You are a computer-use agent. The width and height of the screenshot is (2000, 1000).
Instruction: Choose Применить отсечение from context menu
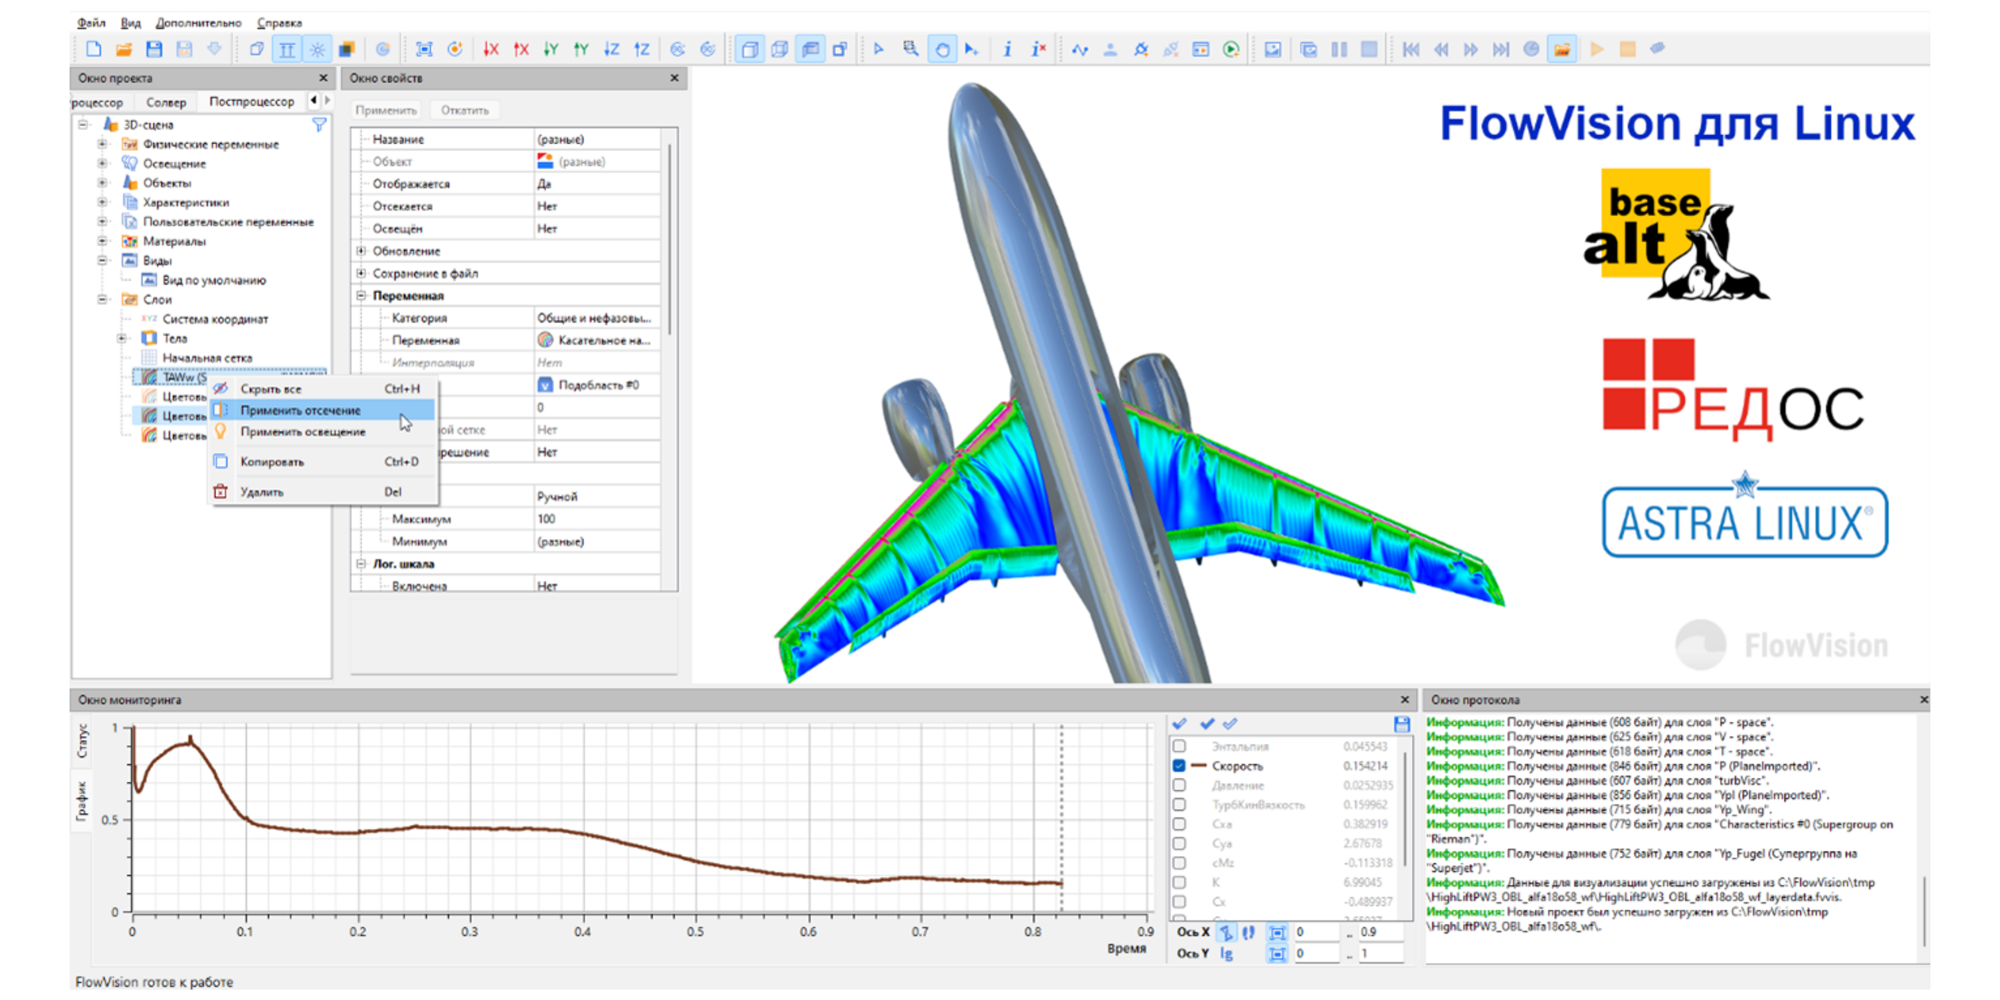click(x=300, y=410)
